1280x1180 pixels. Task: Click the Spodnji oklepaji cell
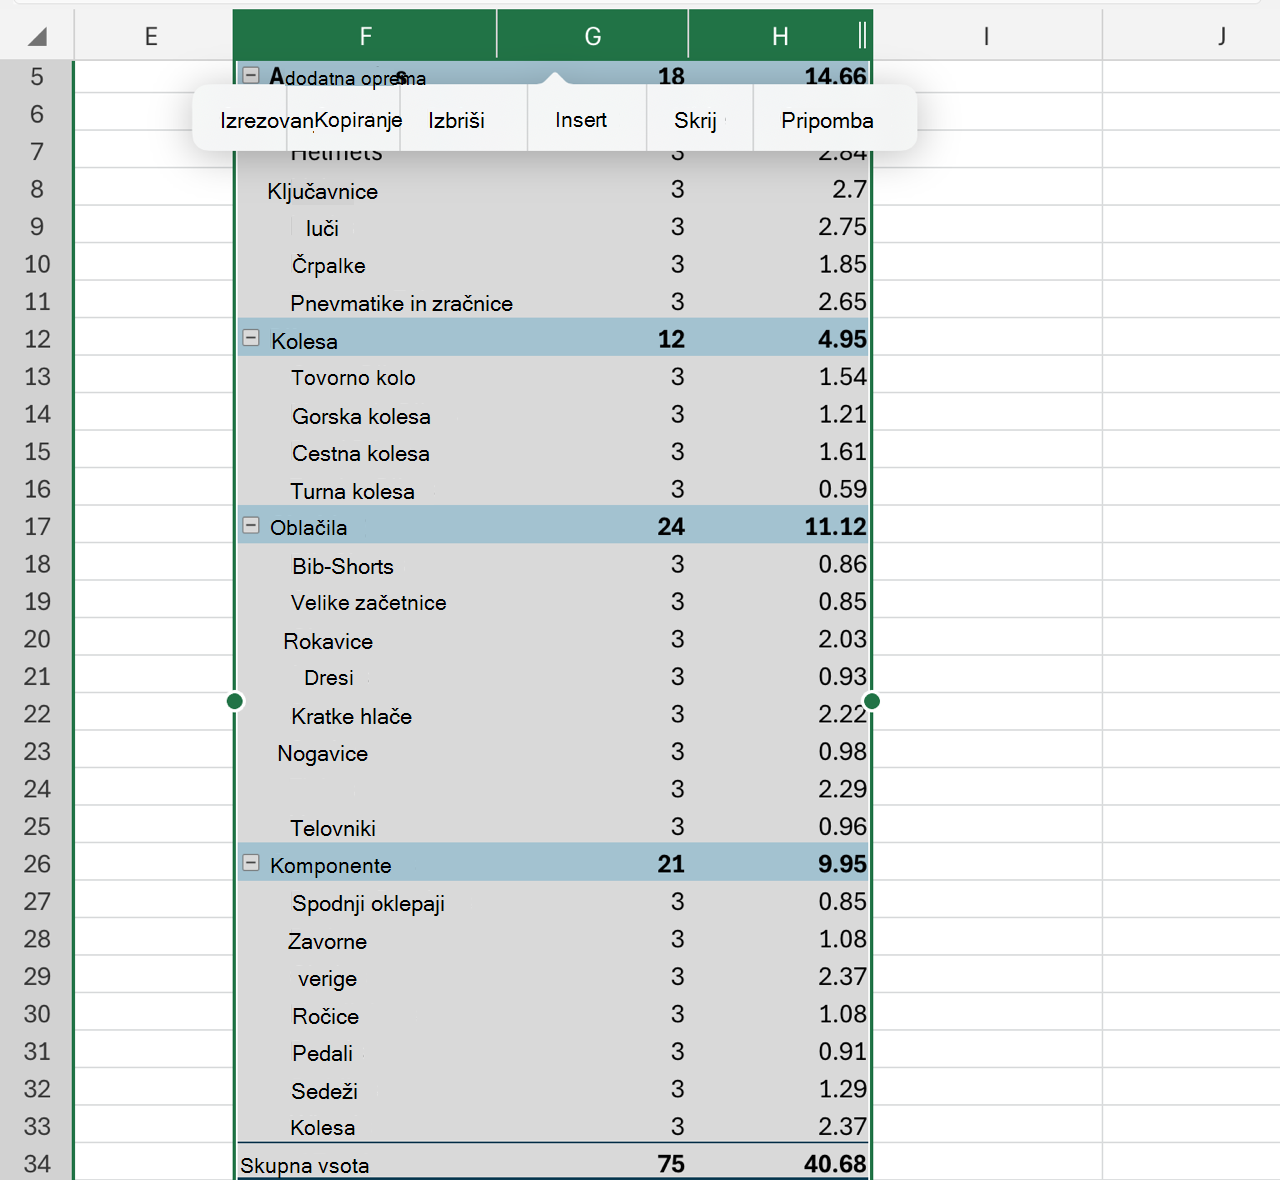pyautogui.click(x=368, y=904)
